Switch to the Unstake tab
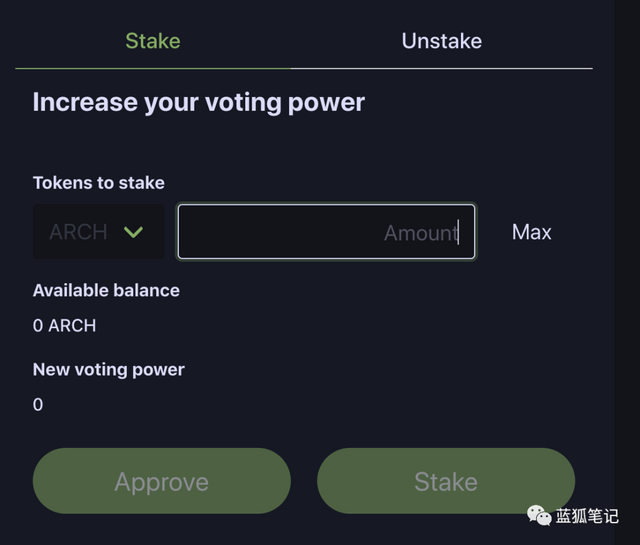This screenshot has height=545, width=640. (441, 41)
